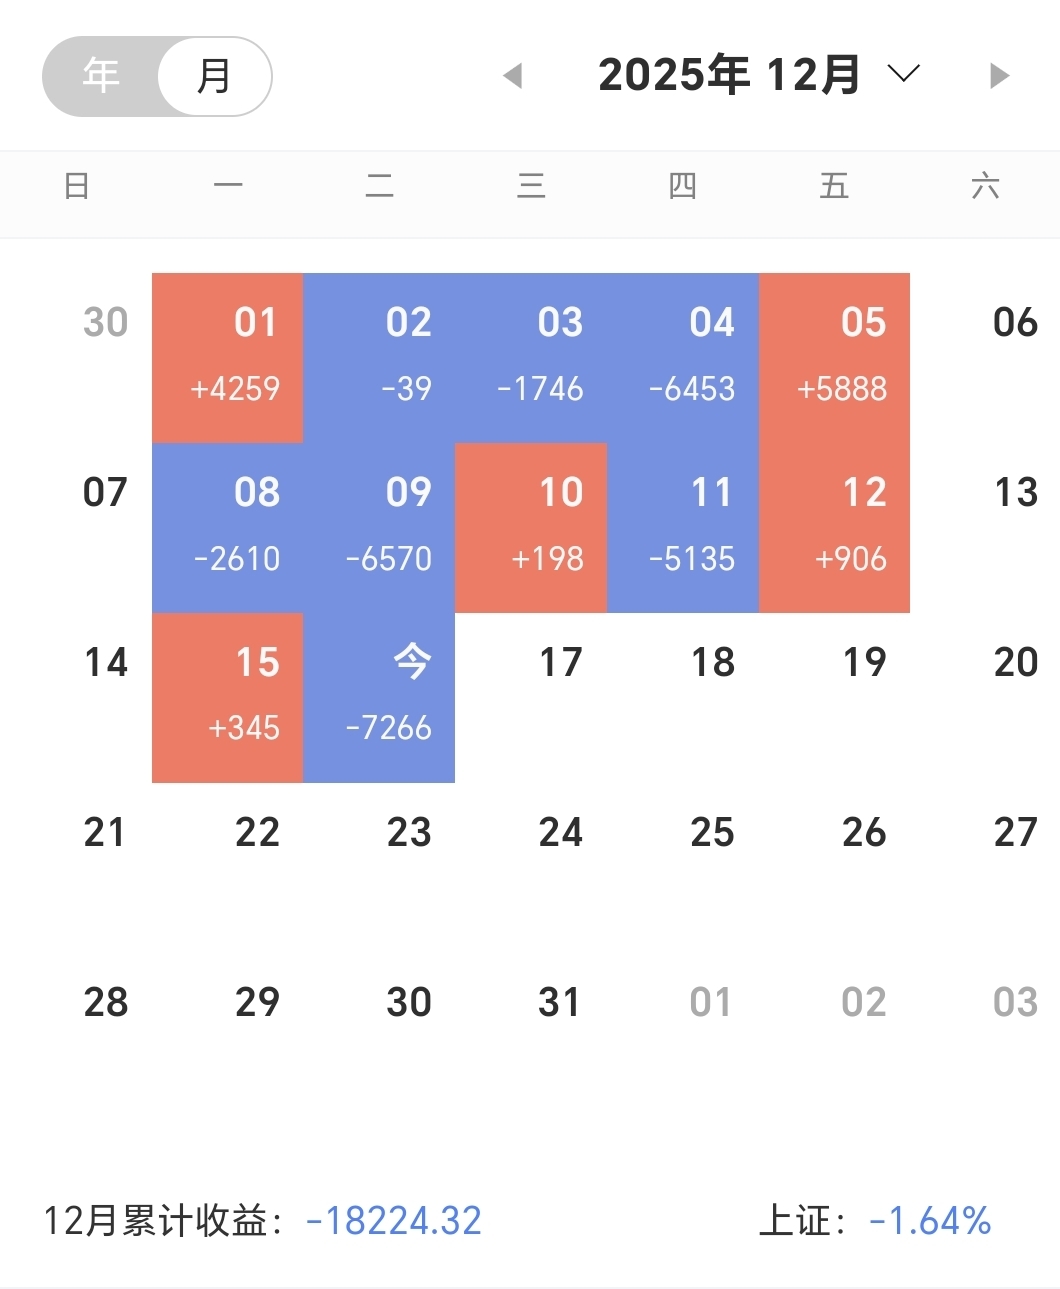Viewport: 1060px width, 1289px height.
Task: Tap the 上证 index -1.64% value
Action: [x=930, y=1221]
